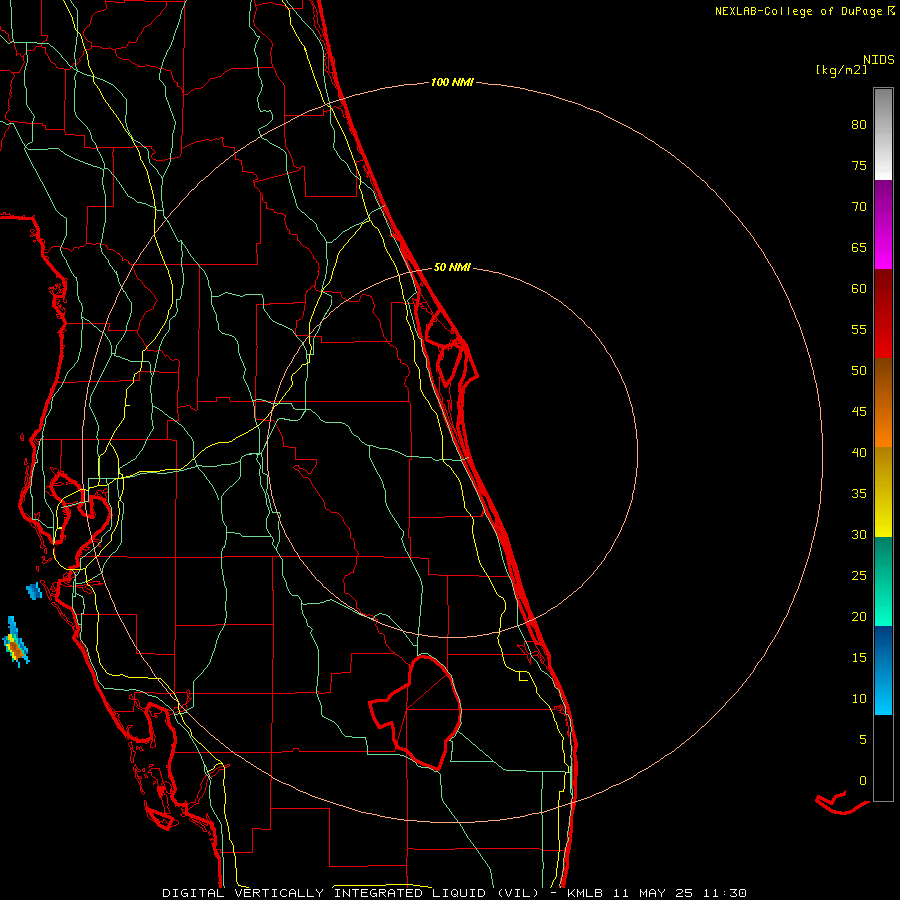Click the 0 value on the VIL scale

863,781
